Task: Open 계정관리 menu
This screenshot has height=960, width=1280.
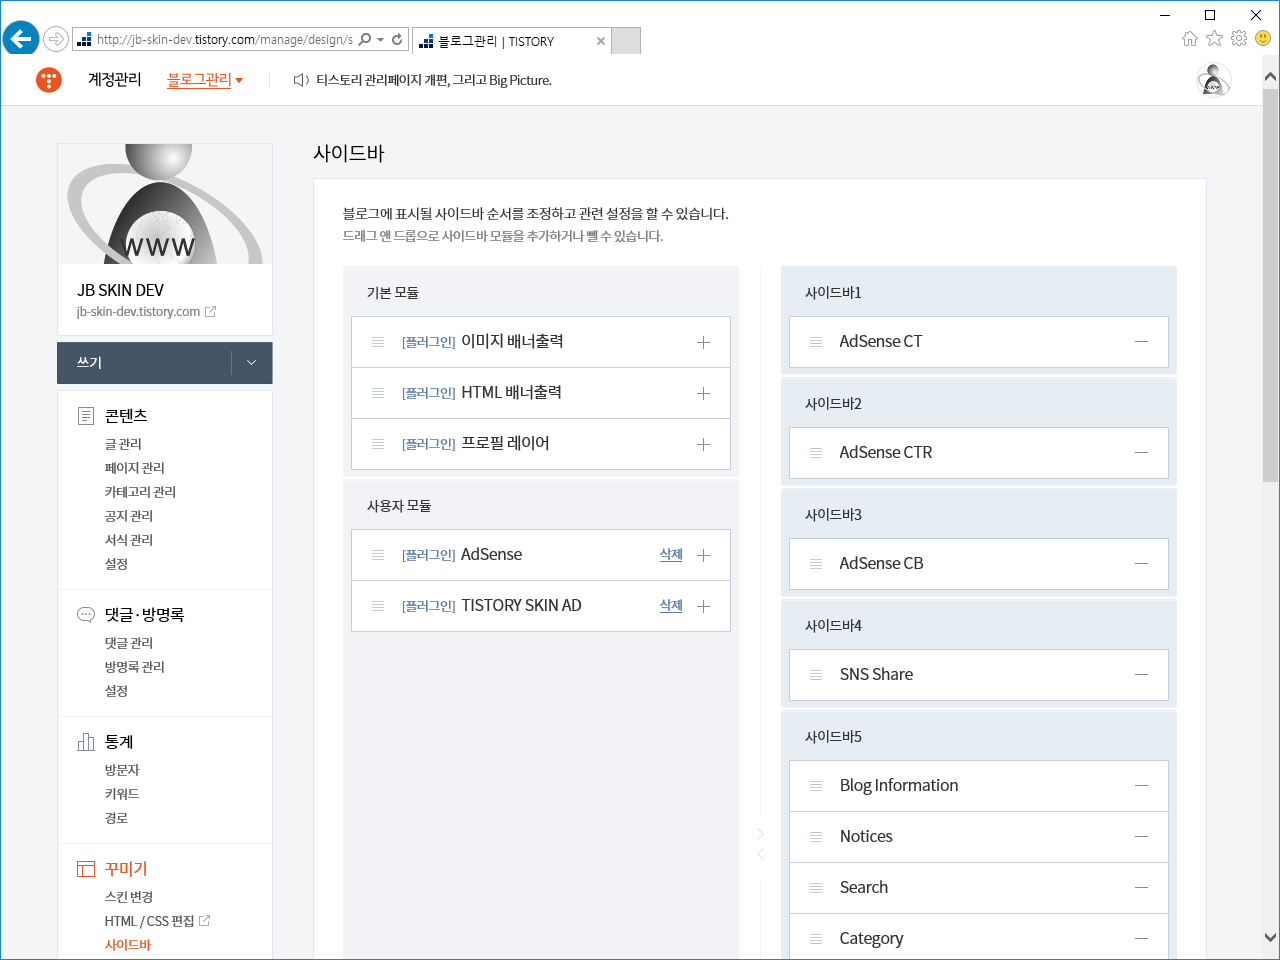Action: [x=115, y=80]
